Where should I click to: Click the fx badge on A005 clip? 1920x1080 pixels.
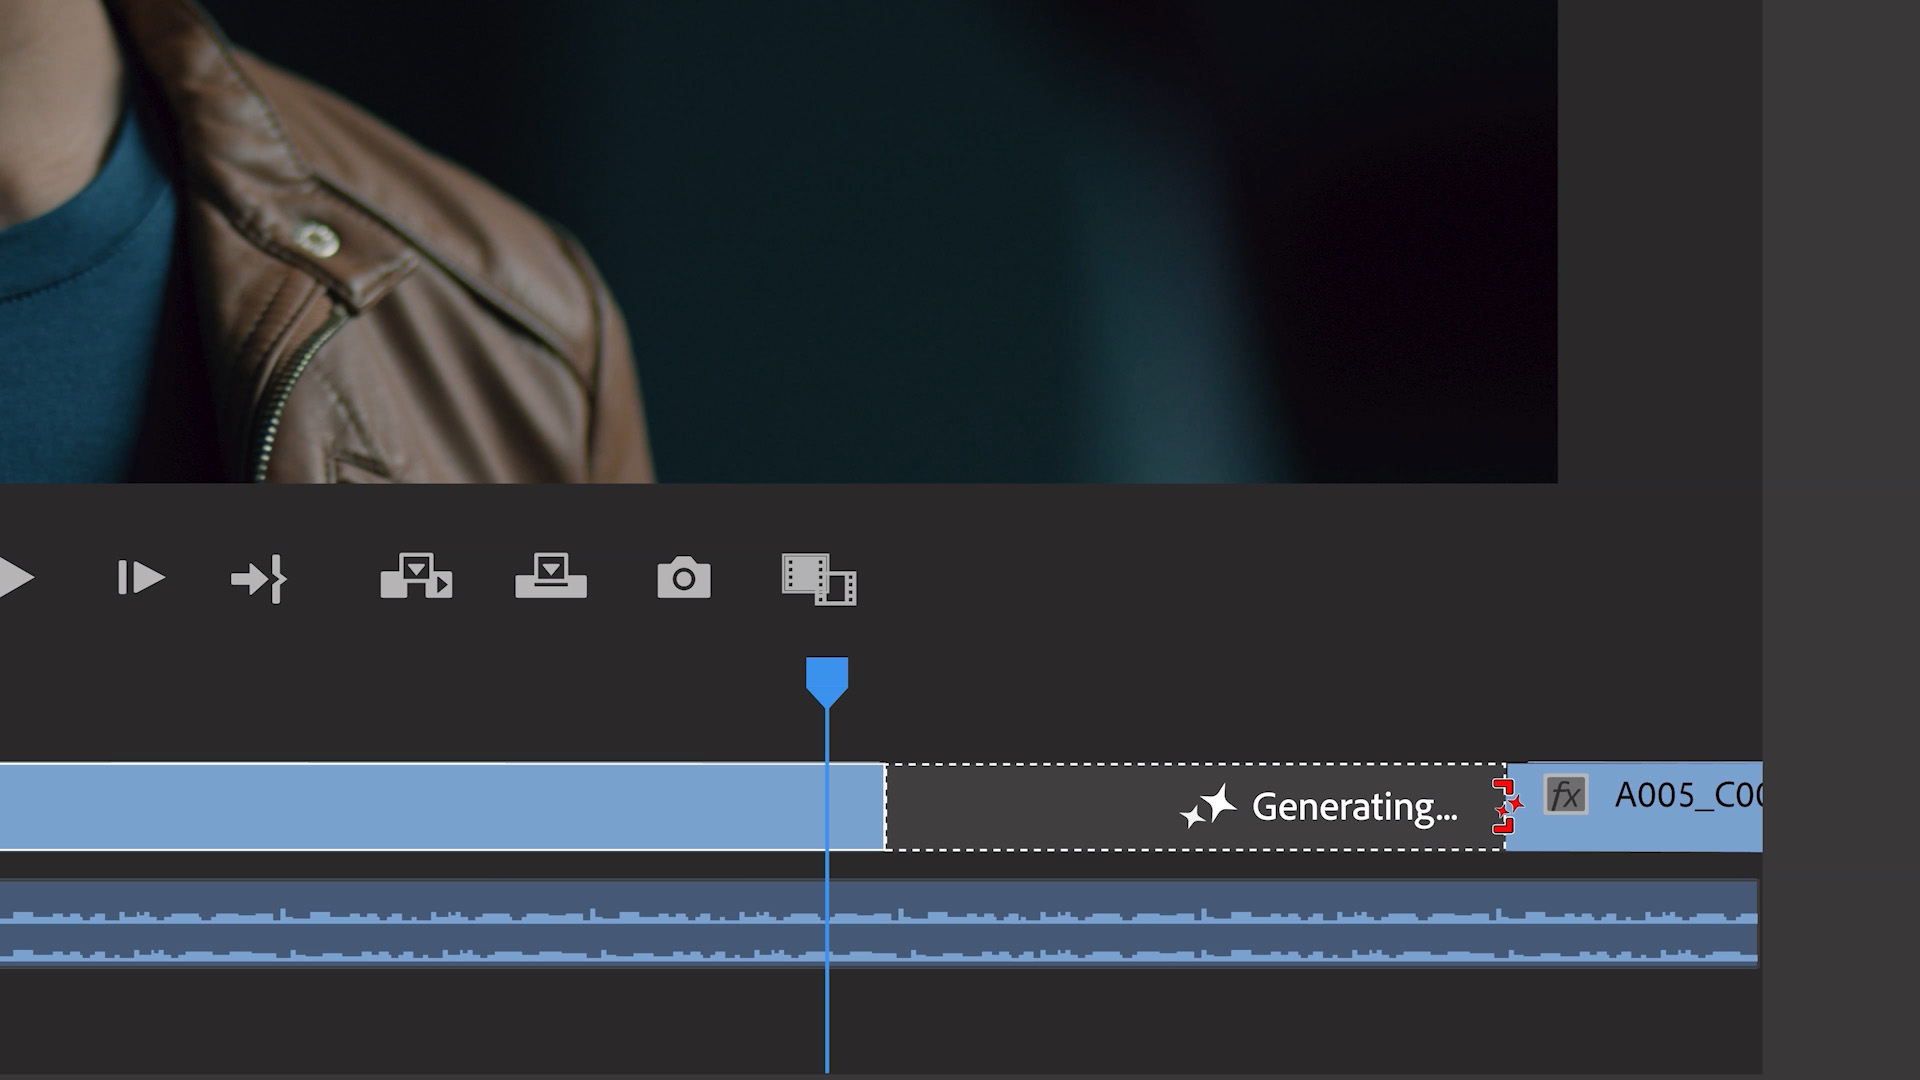coord(1565,796)
